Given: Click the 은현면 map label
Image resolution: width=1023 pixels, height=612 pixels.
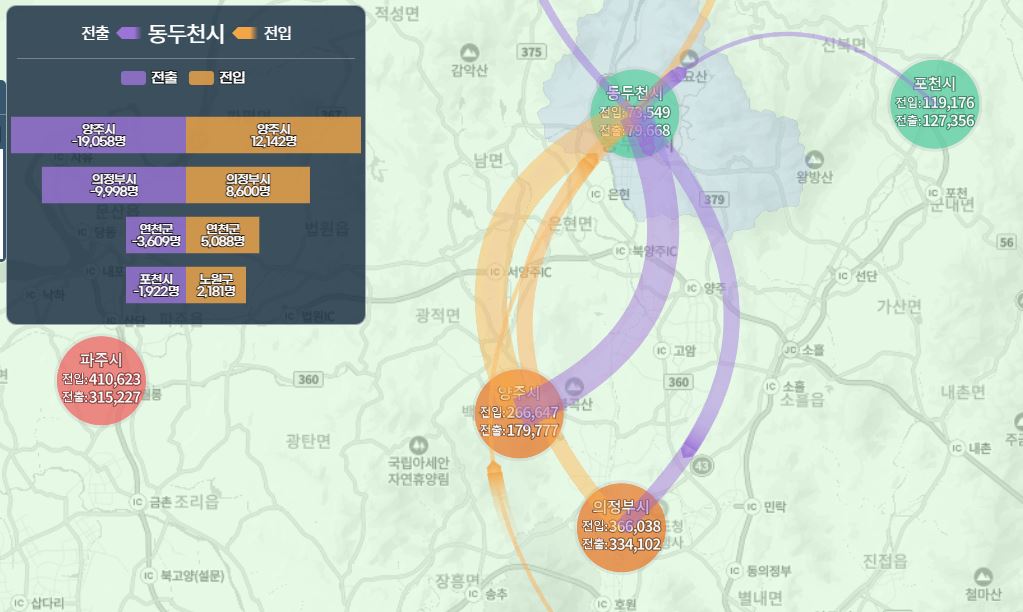Looking at the screenshot, I should pos(571,223).
